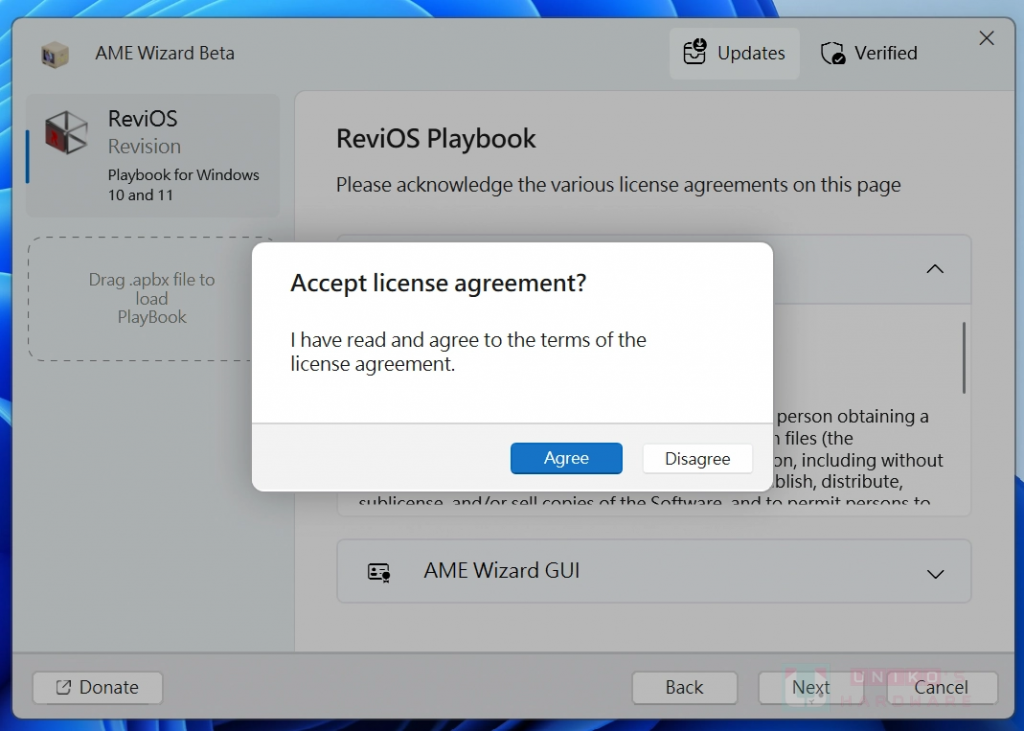The width and height of the screenshot is (1024, 731).
Task: Select the ReviOS playbook cube icon
Action: point(66,133)
